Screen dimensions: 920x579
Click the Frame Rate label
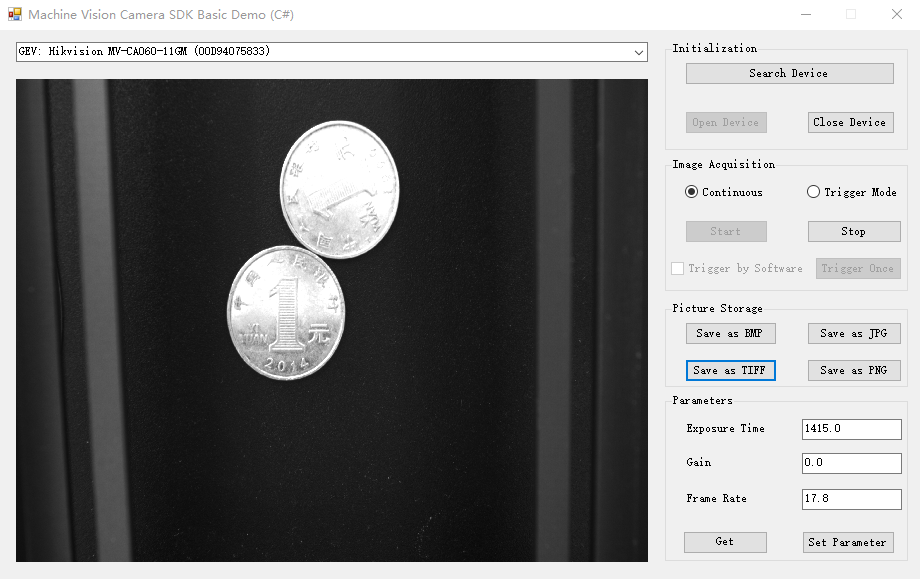click(x=716, y=498)
